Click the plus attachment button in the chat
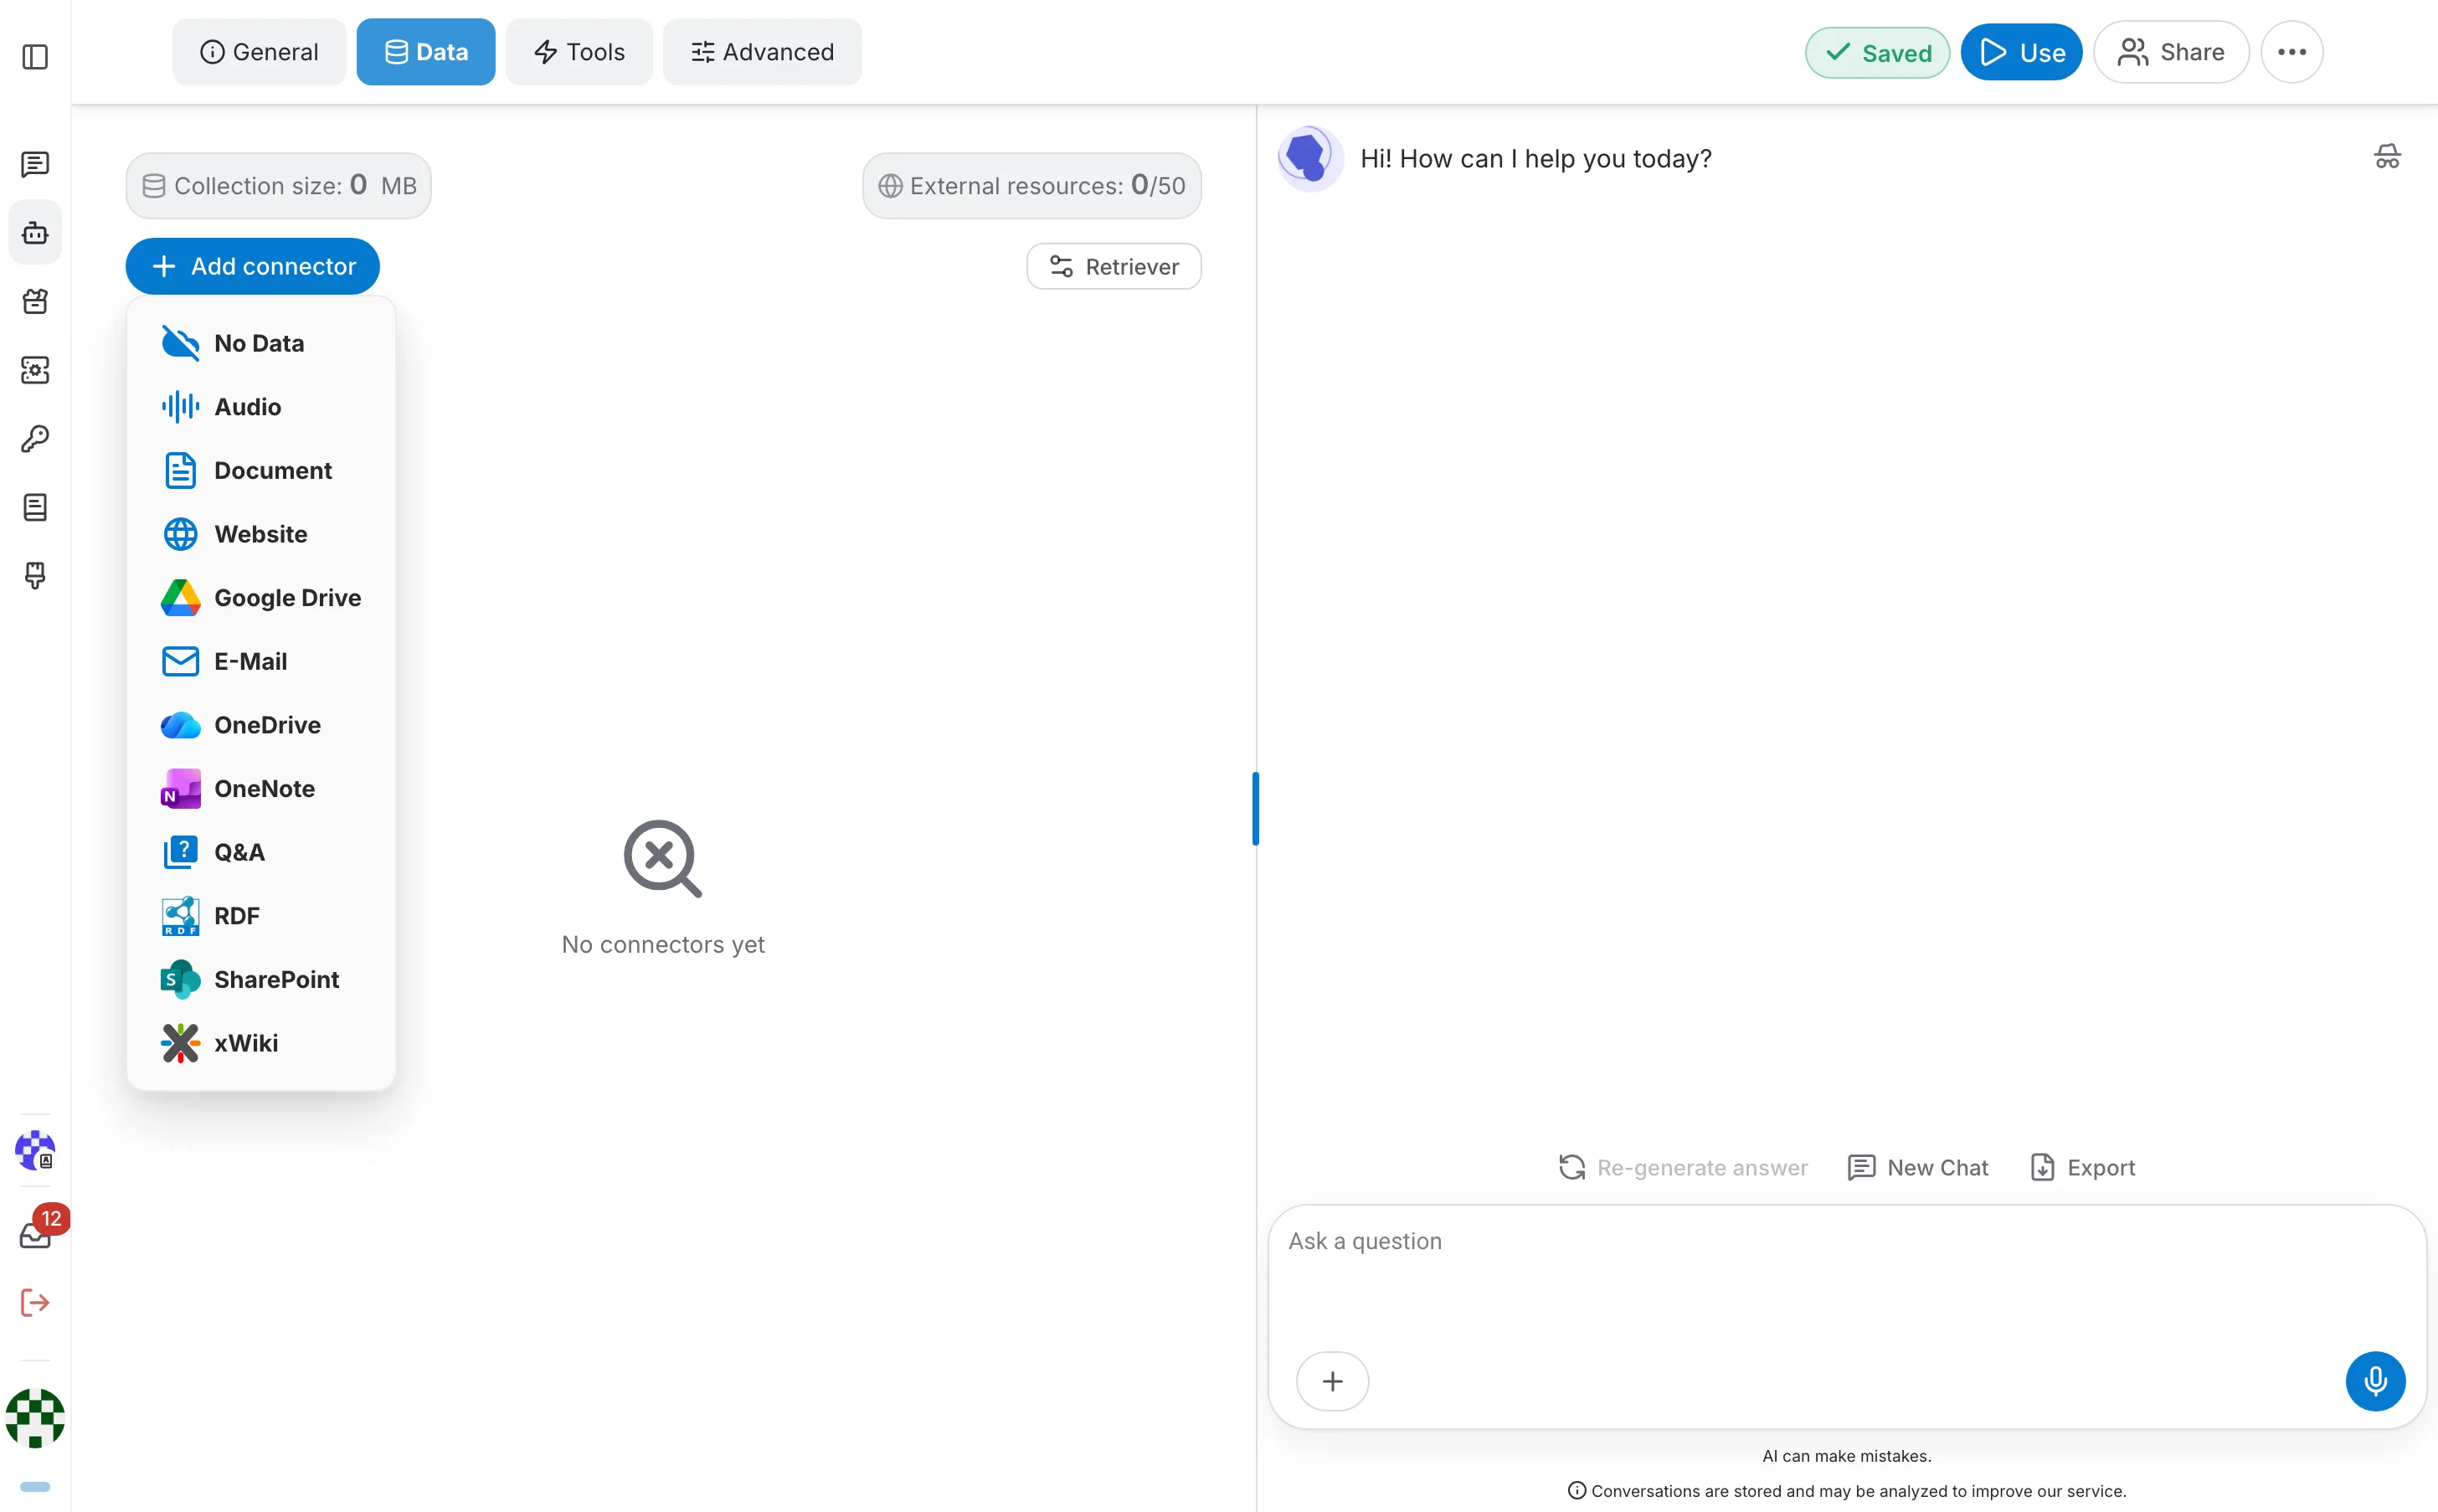This screenshot has width=2438, height=1512. (x=1332, y=1381)
